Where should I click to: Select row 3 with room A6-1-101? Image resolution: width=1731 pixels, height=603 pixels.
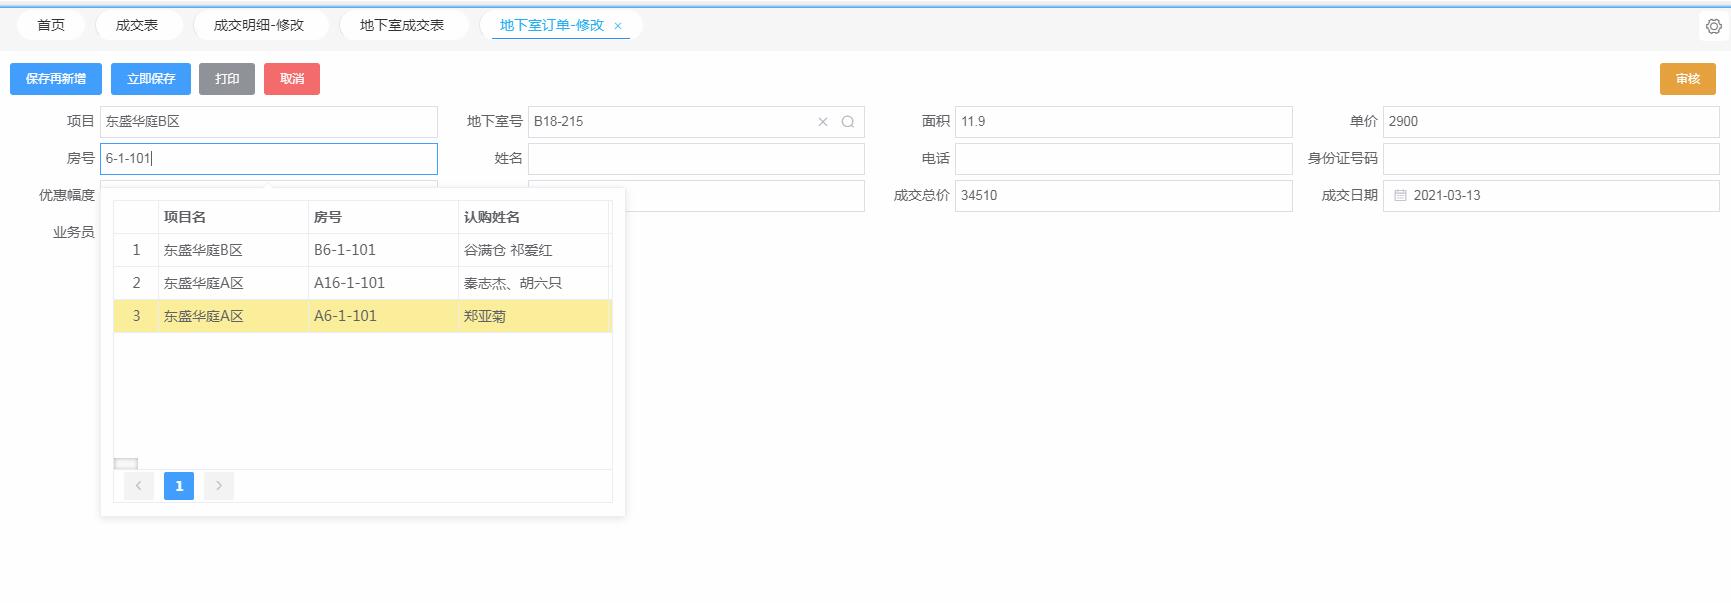345,316
